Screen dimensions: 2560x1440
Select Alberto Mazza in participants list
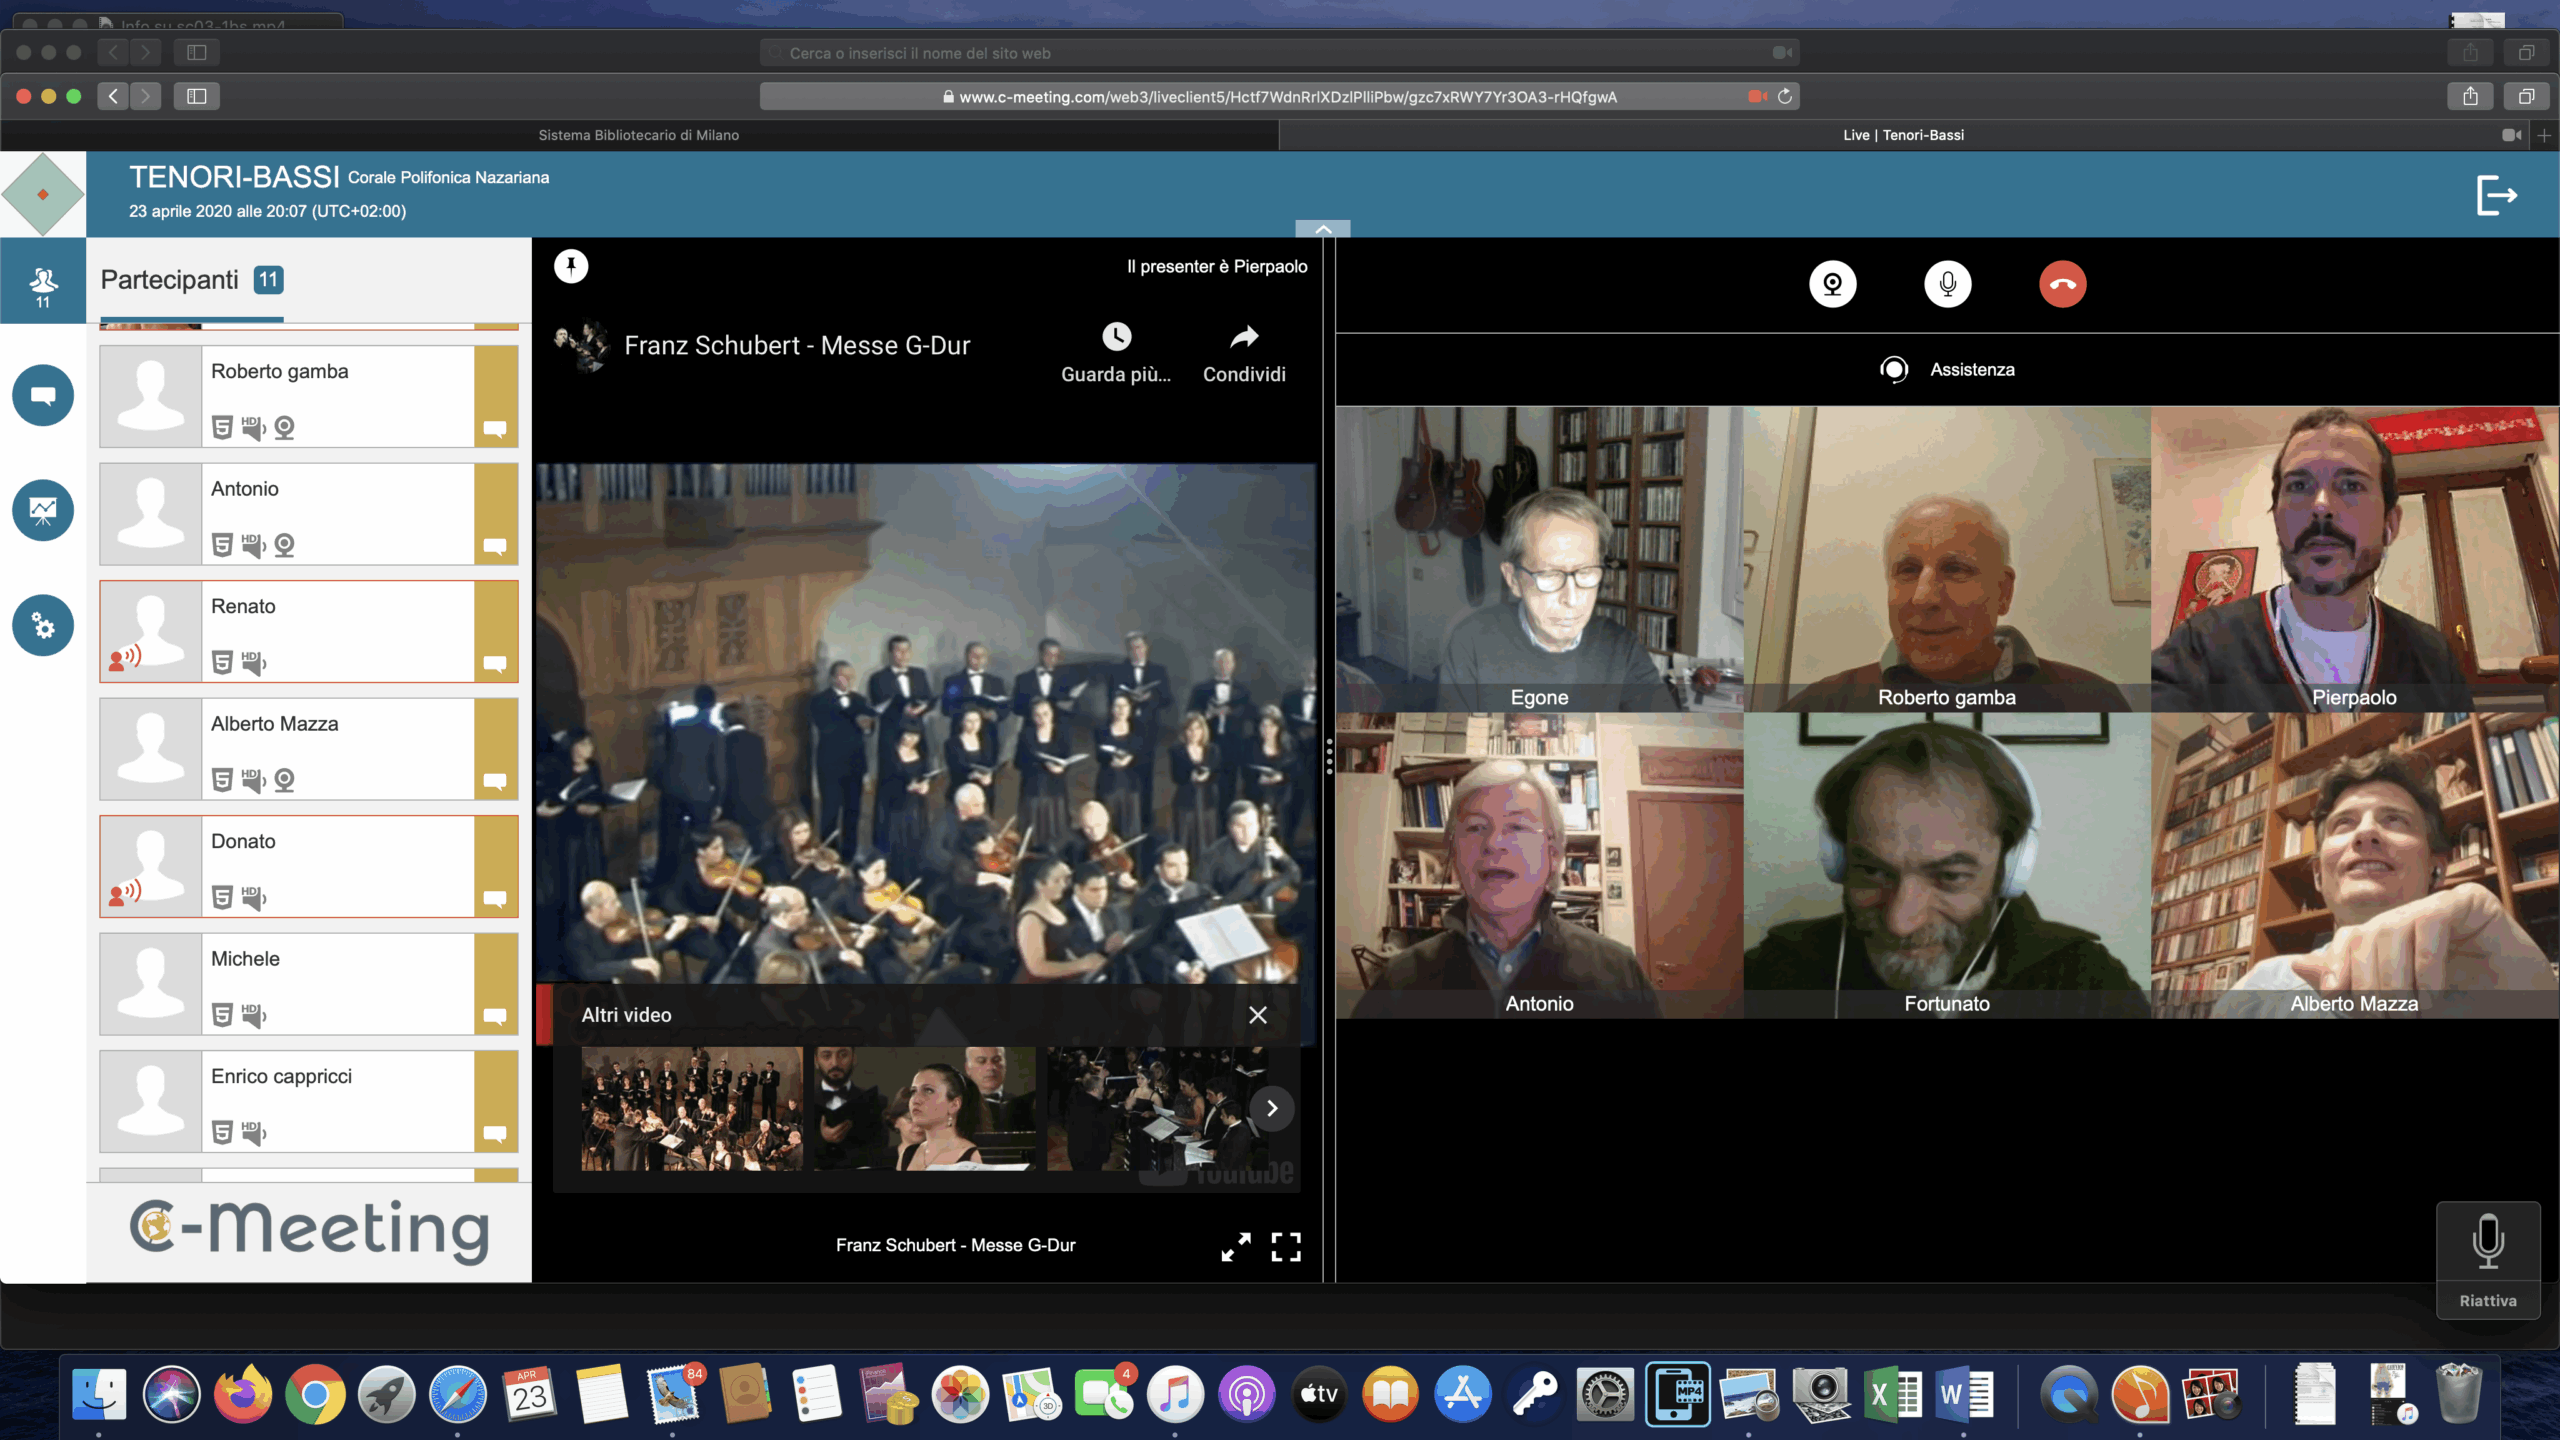coord(308,749)
